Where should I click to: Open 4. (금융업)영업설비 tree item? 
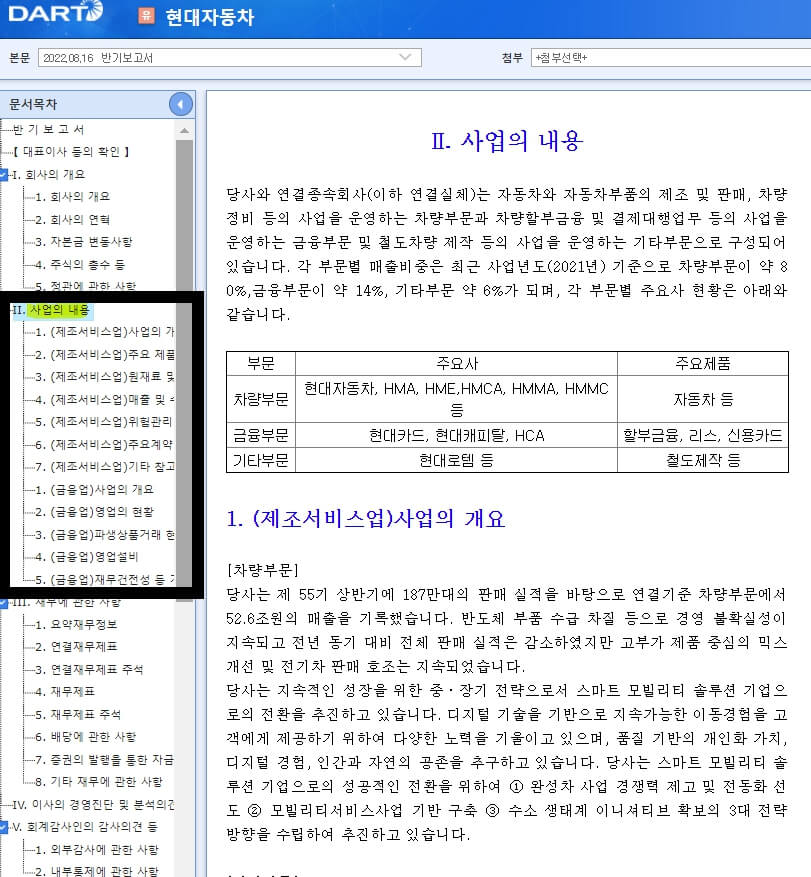pyautogui.click(x=86, y=557)
